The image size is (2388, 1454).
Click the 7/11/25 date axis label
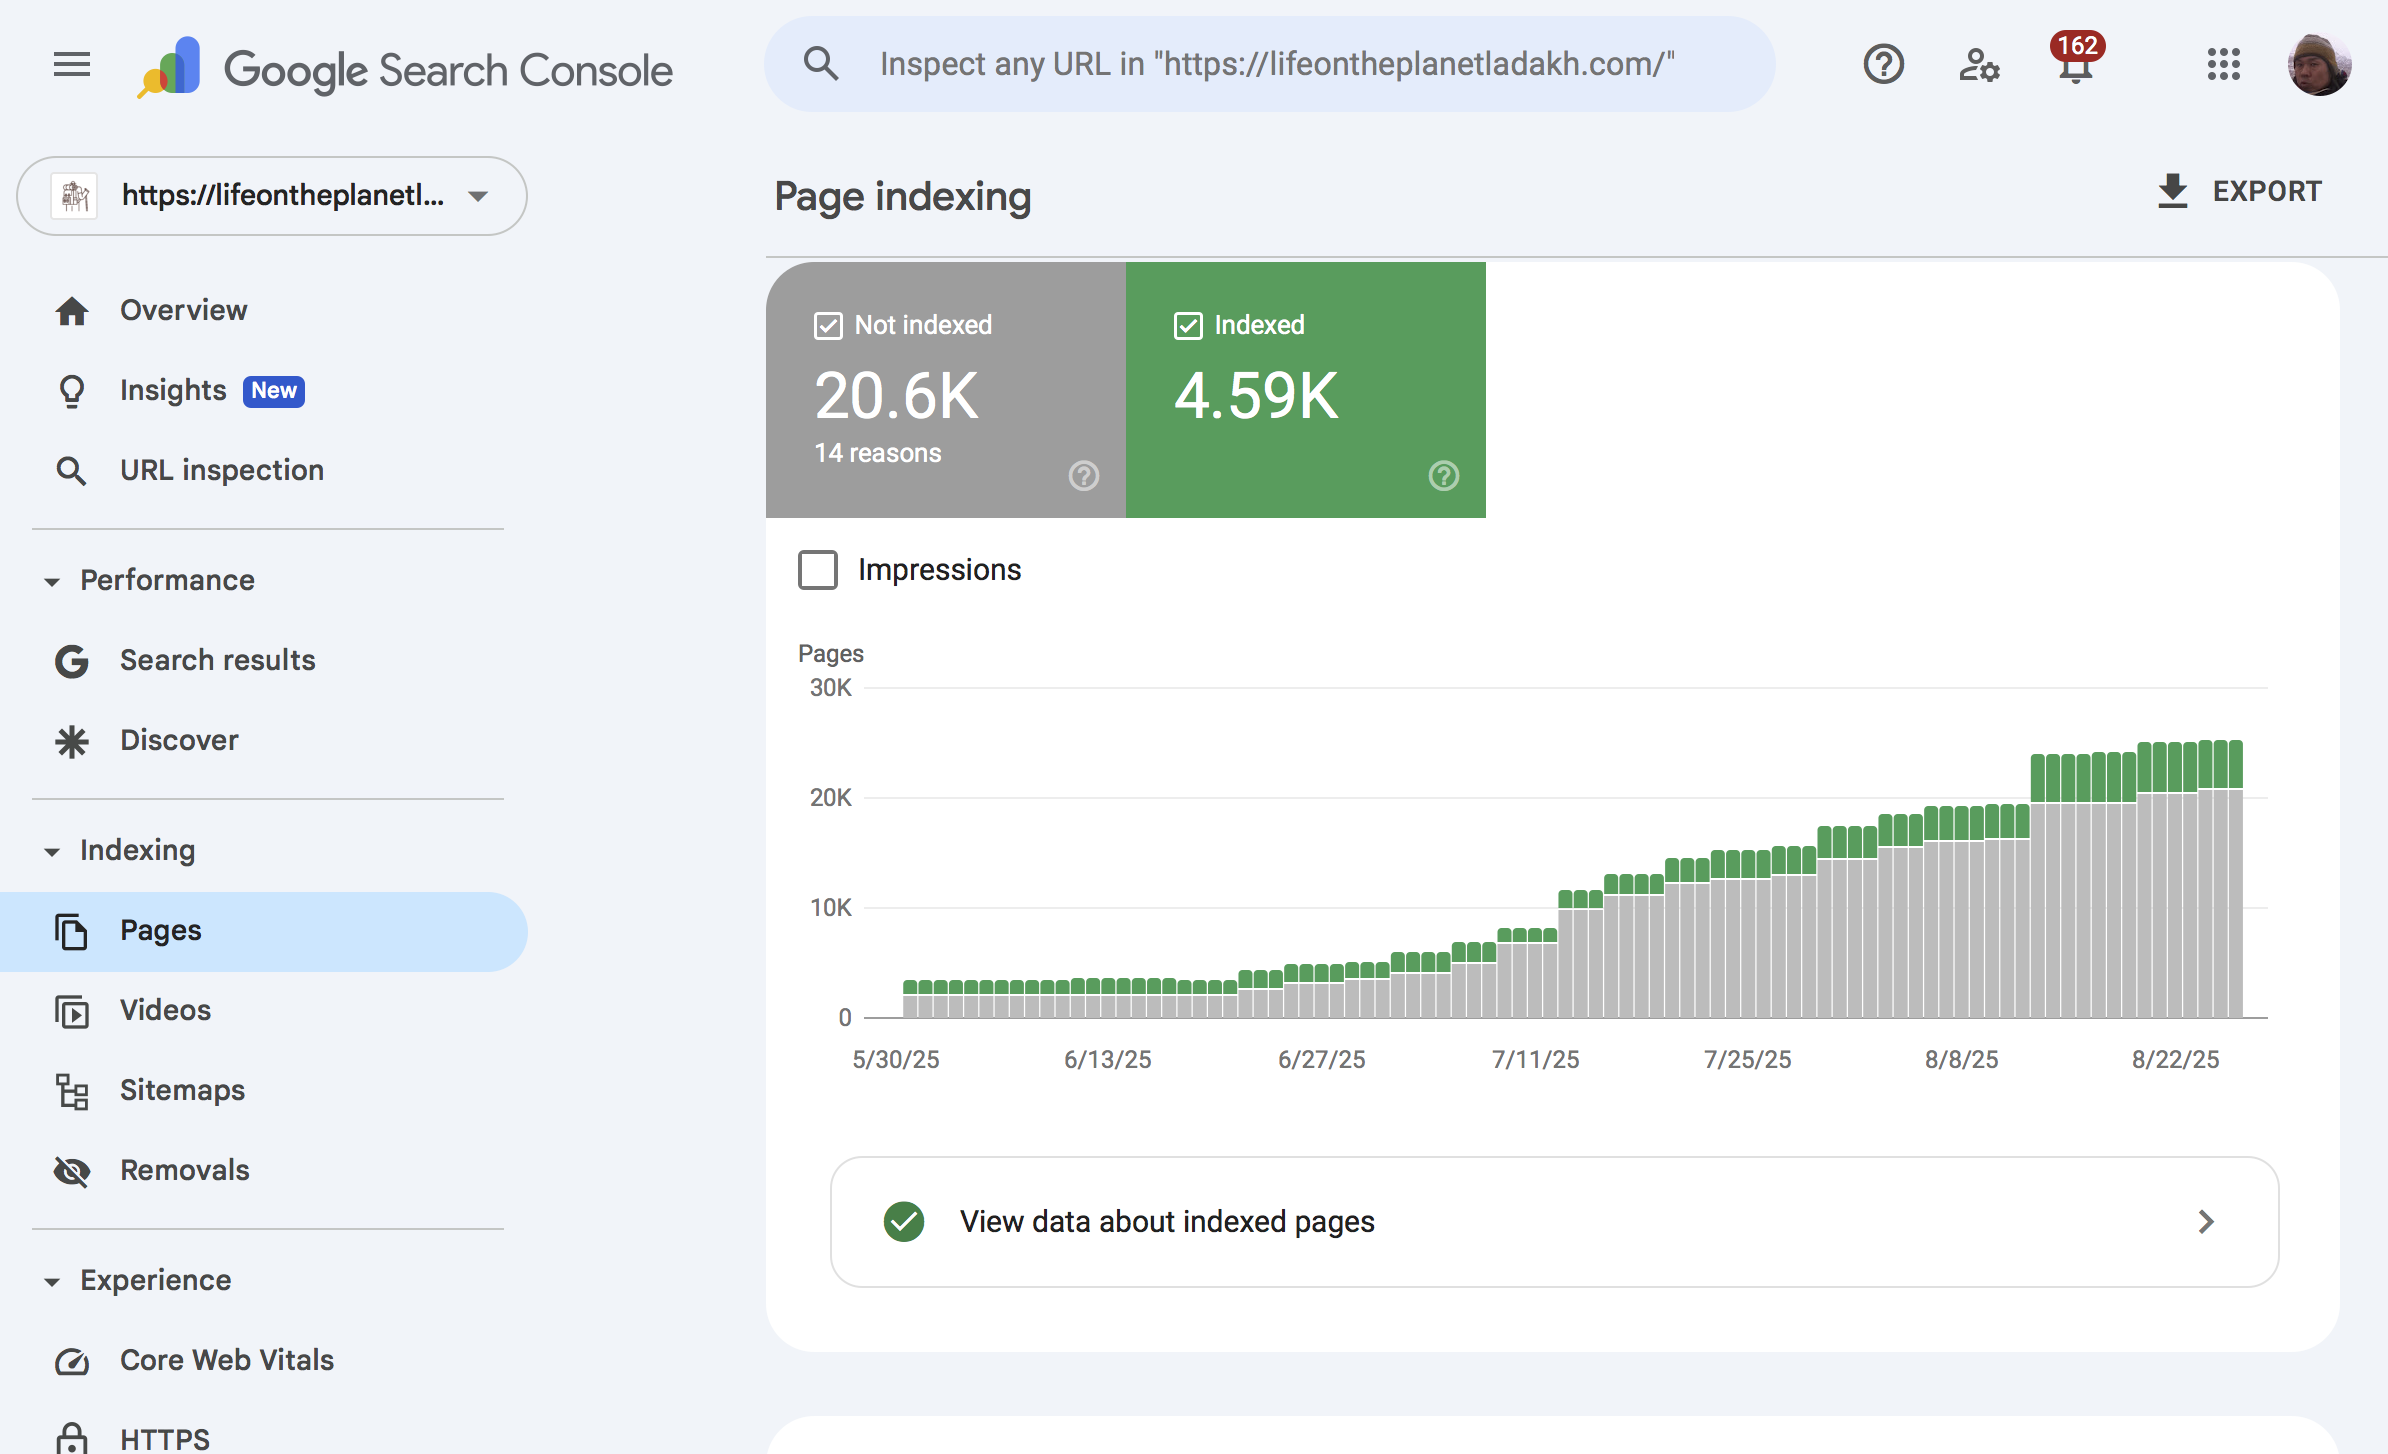pyautogui.click(x=1535, y=1059)
